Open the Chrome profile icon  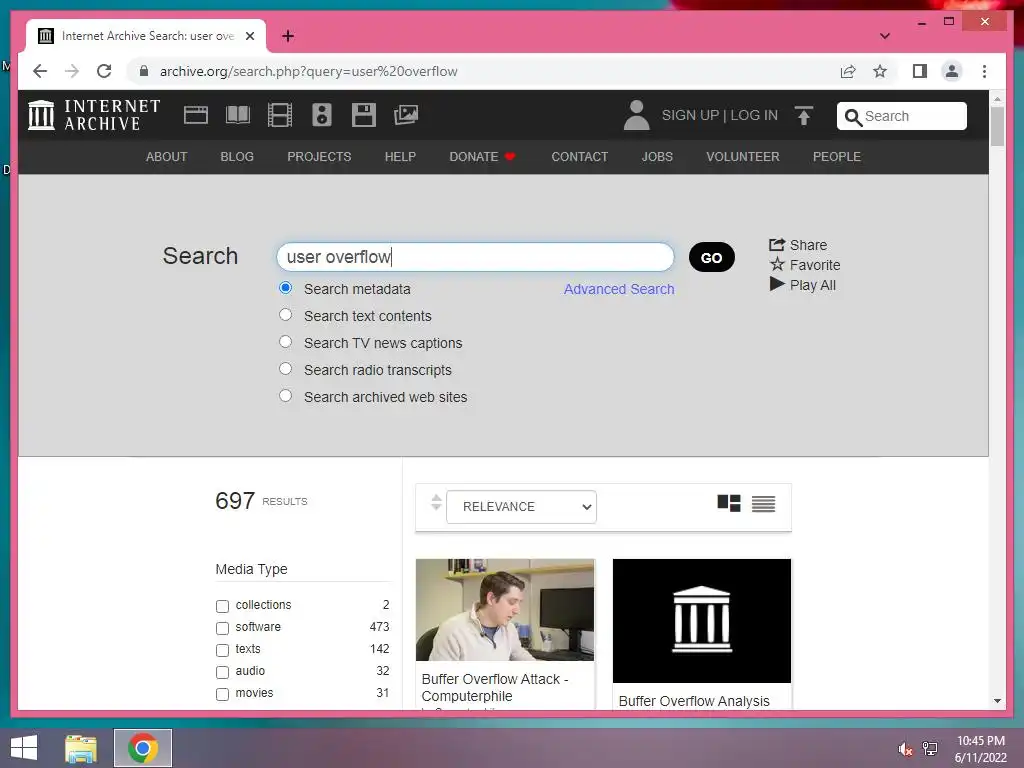(x=952, y=71)
